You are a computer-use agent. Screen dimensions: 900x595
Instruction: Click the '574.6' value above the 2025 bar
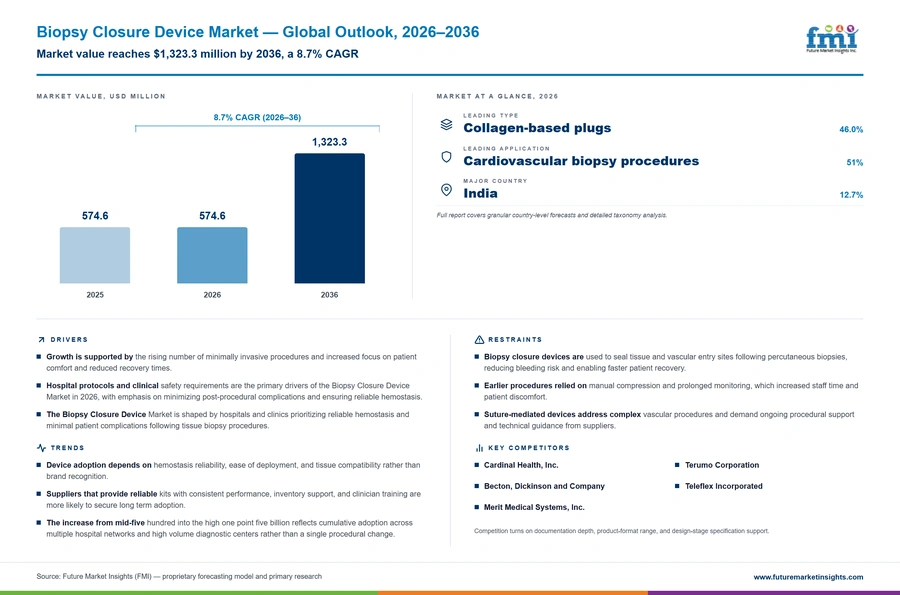pos(95,216)
